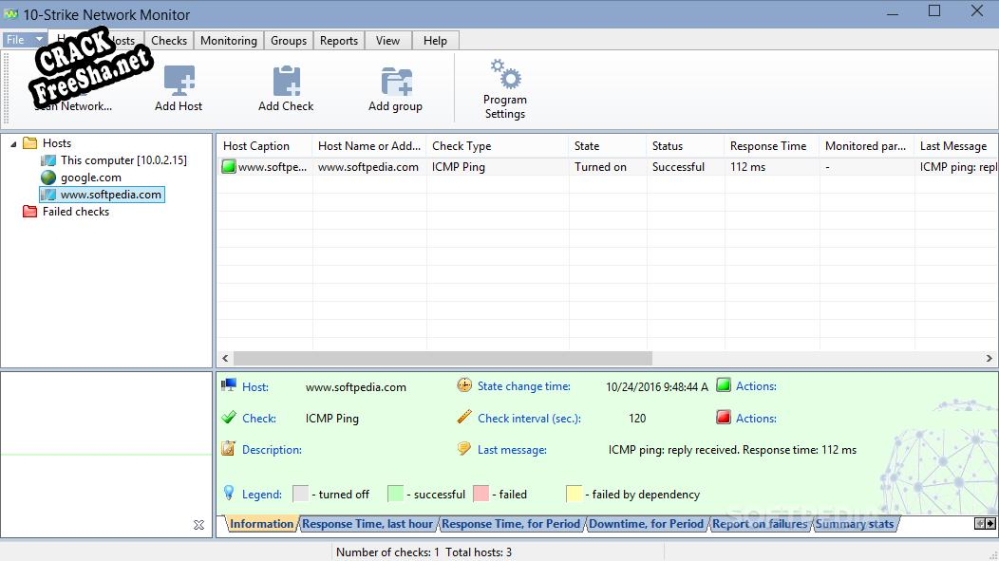This screenshot has height=561, width=999.
Task: Select the google.com globe icon host
Action: tap(48, 178)
